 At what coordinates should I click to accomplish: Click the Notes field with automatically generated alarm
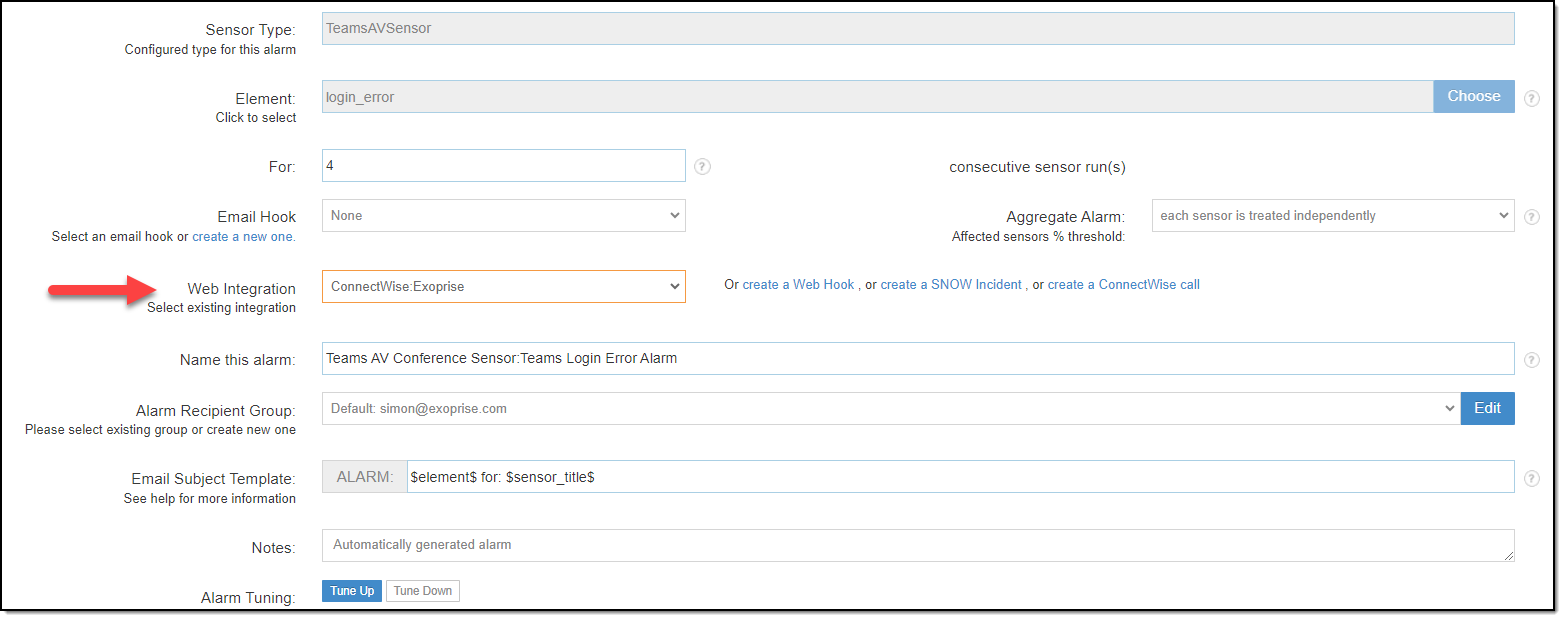click(x=916, y=544)
